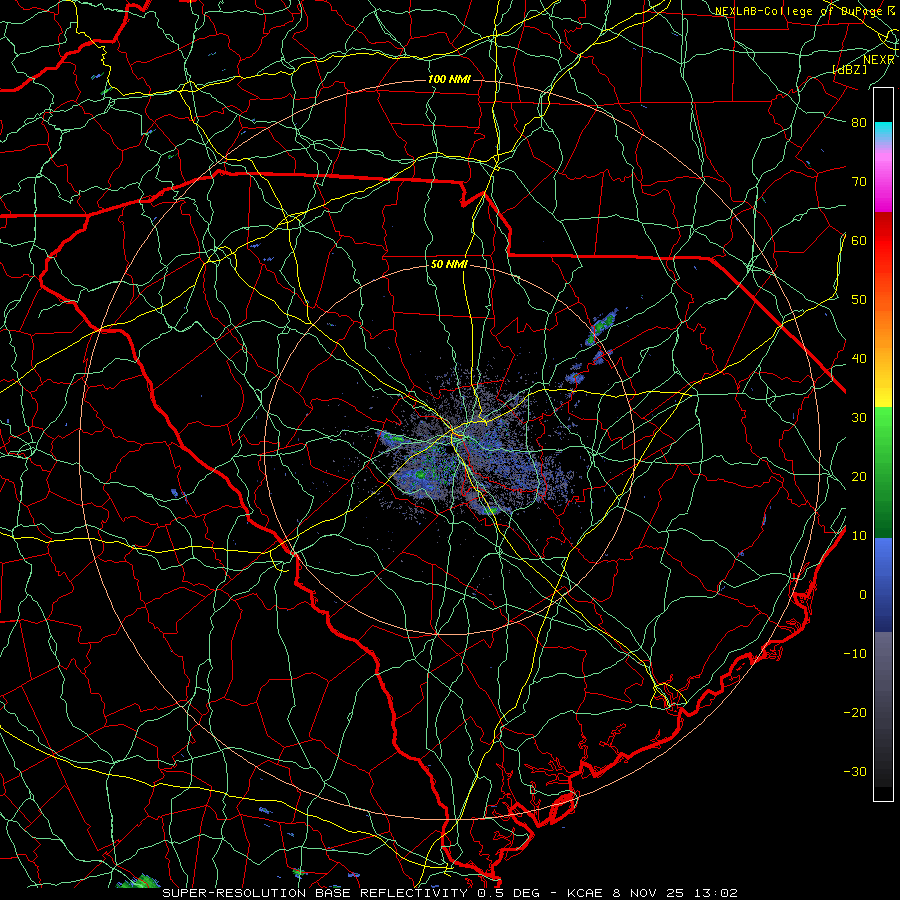Click the 10 value on the dBZ scale
Viewport: 900px width, 900px height.
pyautogui.click(x=859, y=536)
